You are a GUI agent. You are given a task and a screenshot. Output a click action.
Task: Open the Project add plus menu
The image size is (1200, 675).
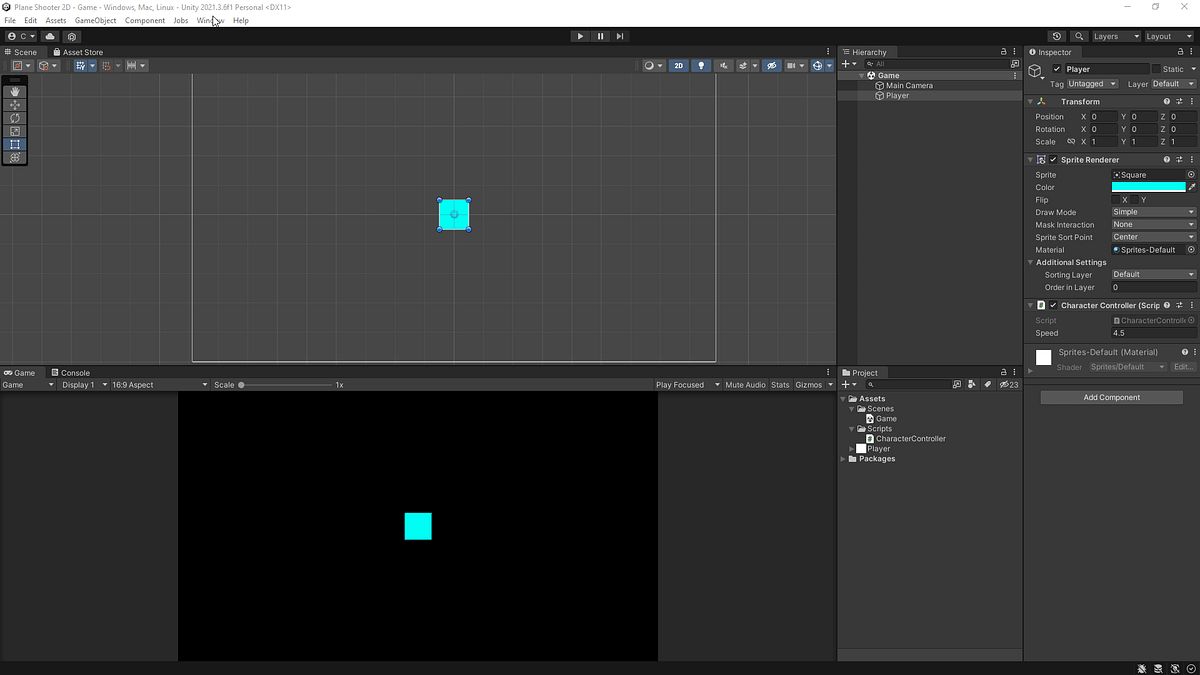click(848, 384)
